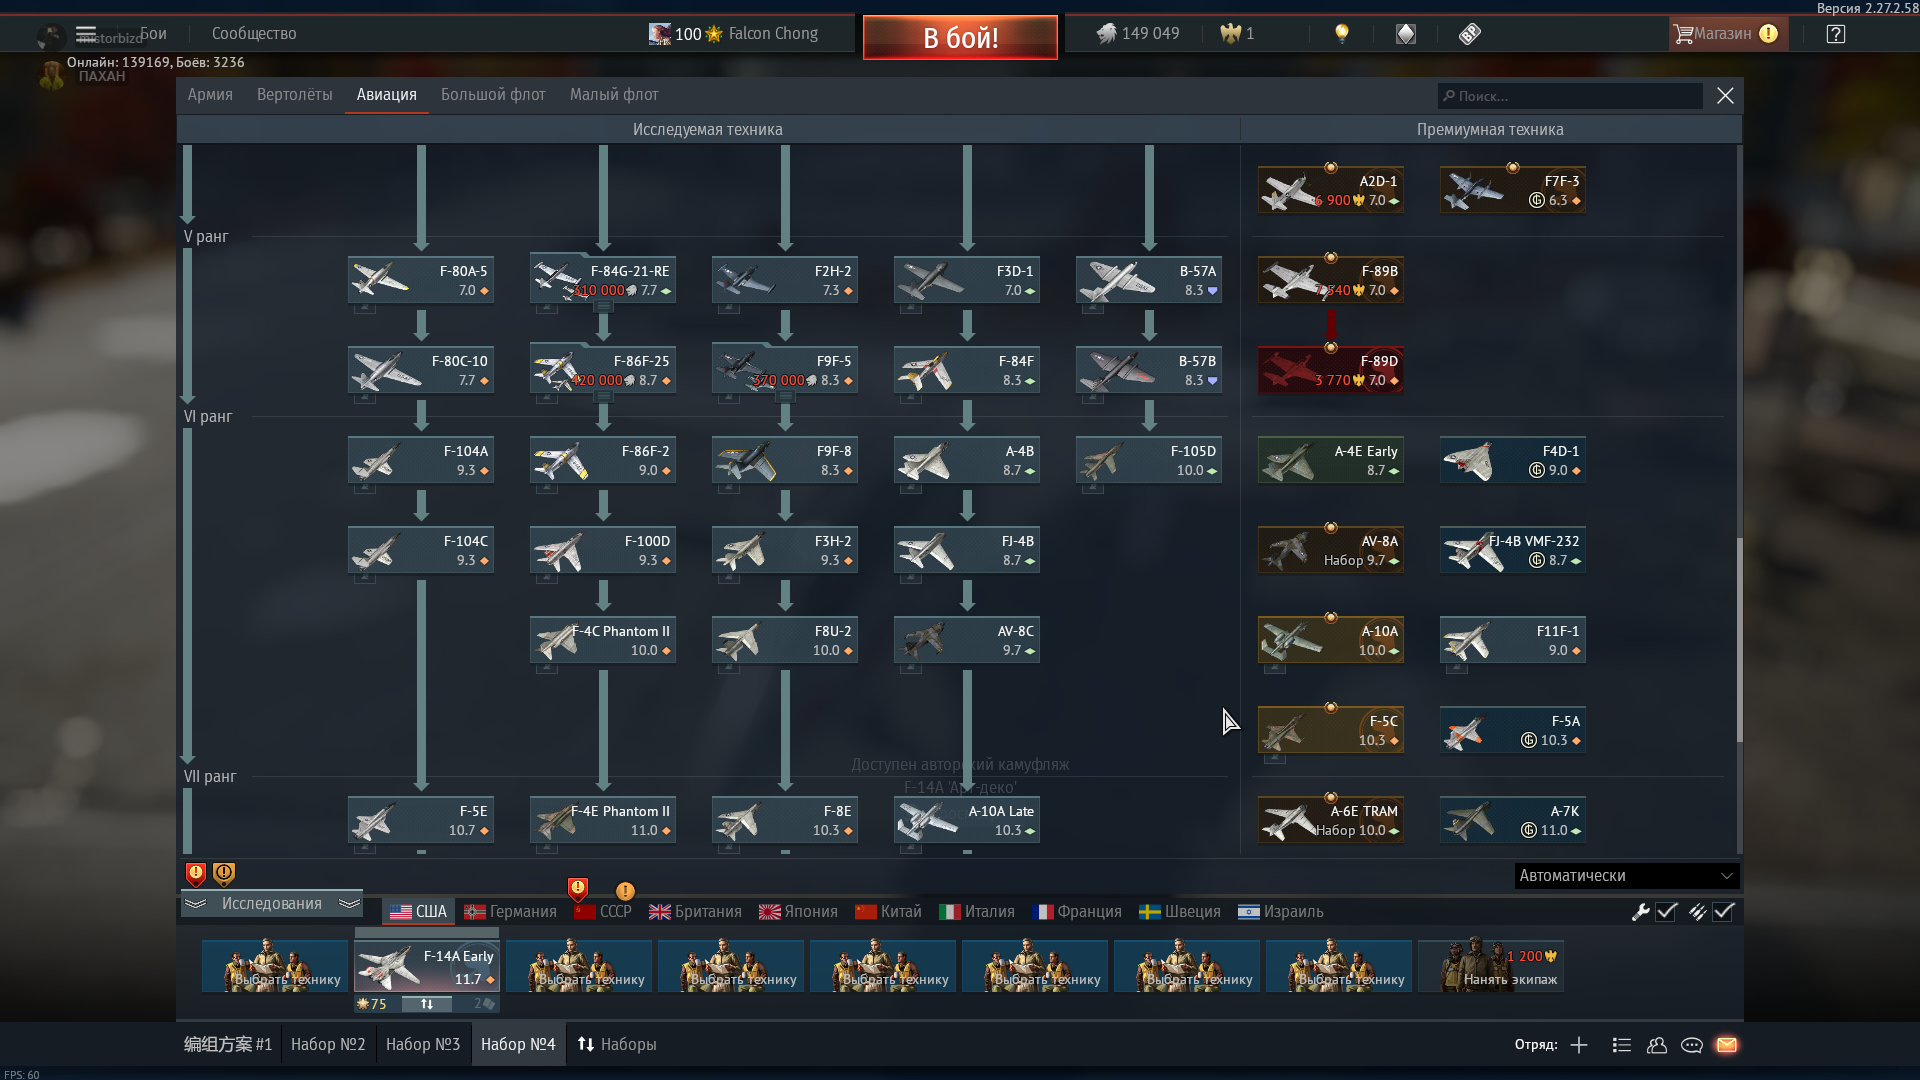Click the Falcon Chong player profile

(x=733, y=33)
